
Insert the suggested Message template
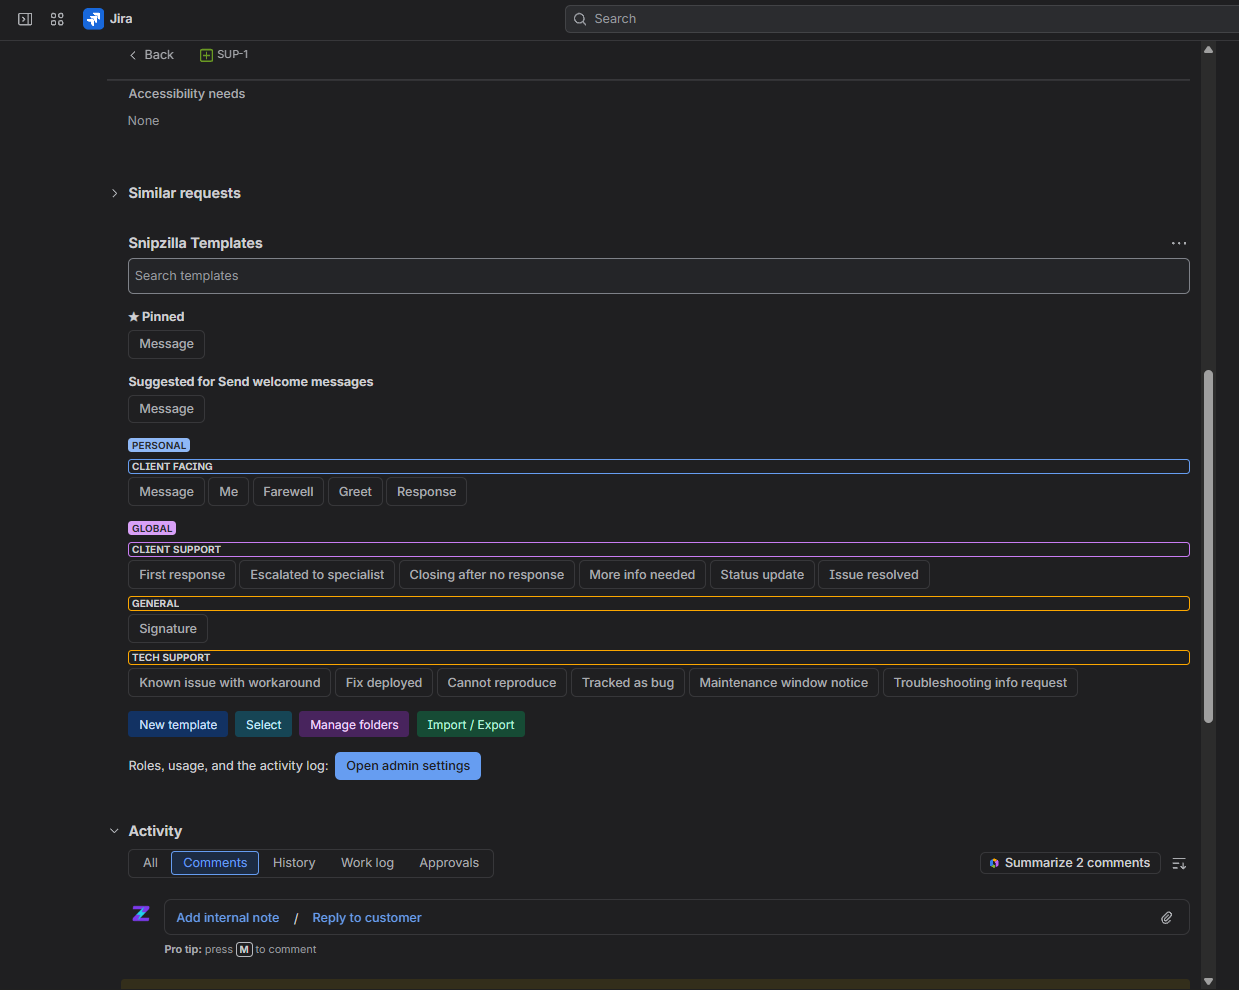(x=166, y=409)
